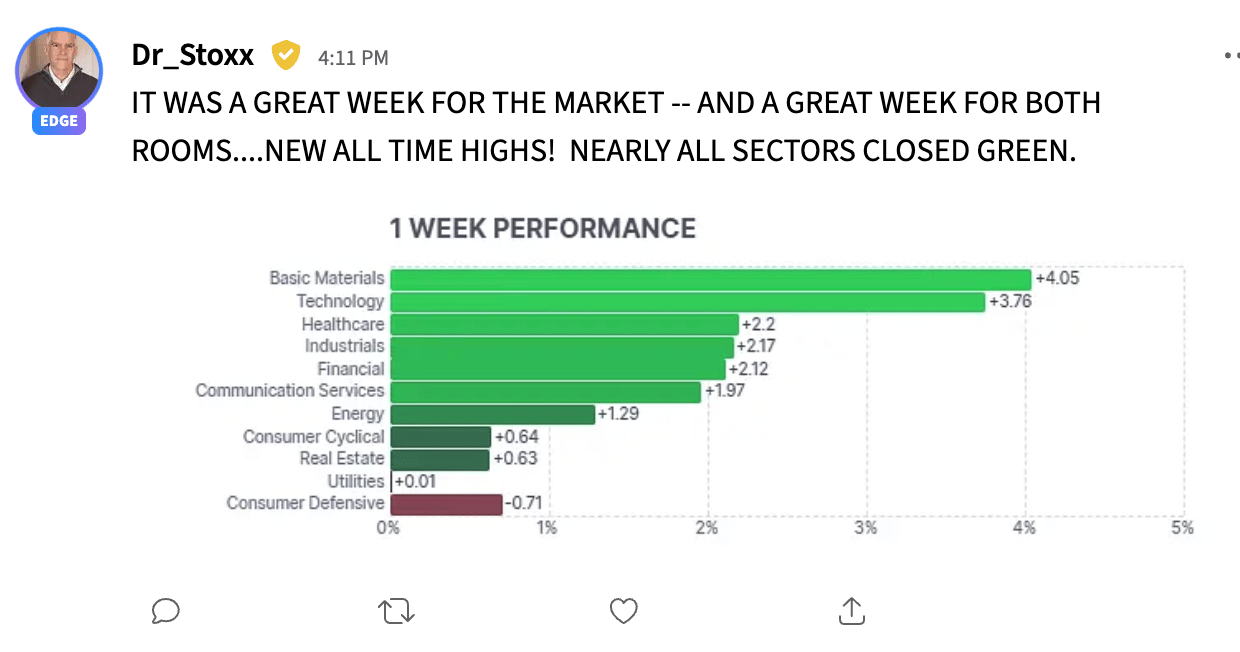Click the gold verified badge
1240x652 pixels.
point(286,55)
